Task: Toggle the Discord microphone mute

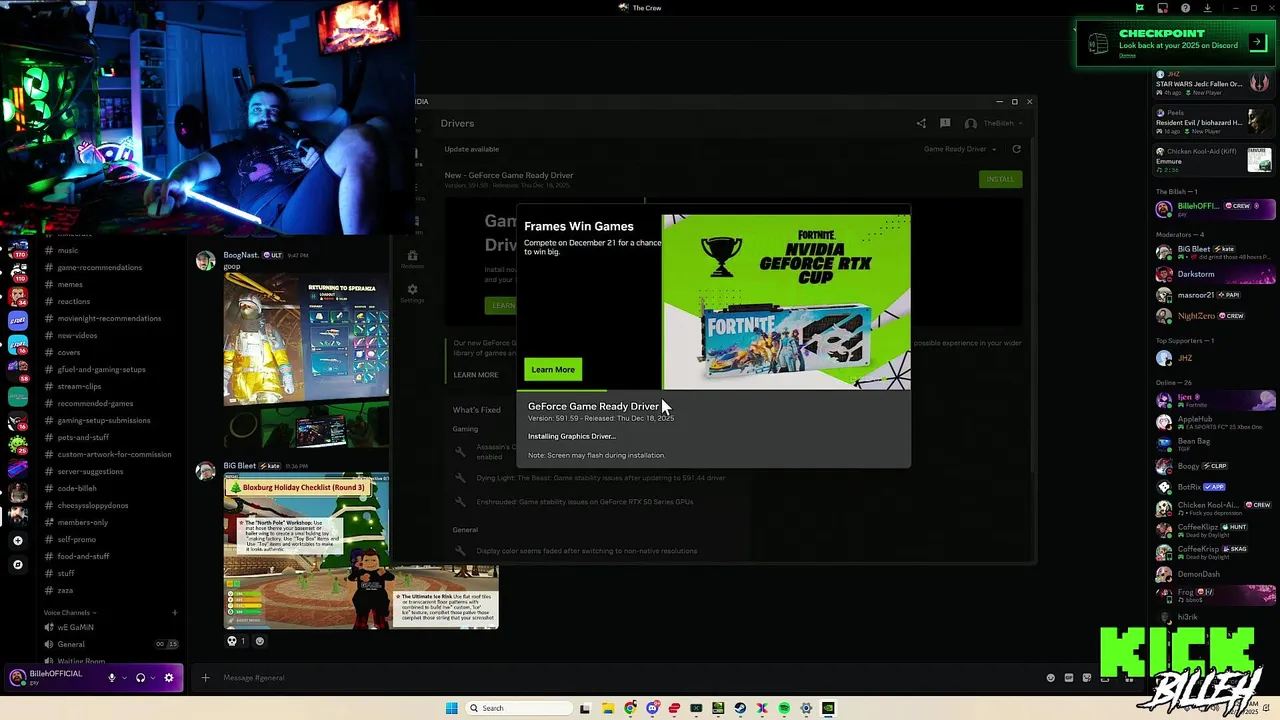Action: 112,677
